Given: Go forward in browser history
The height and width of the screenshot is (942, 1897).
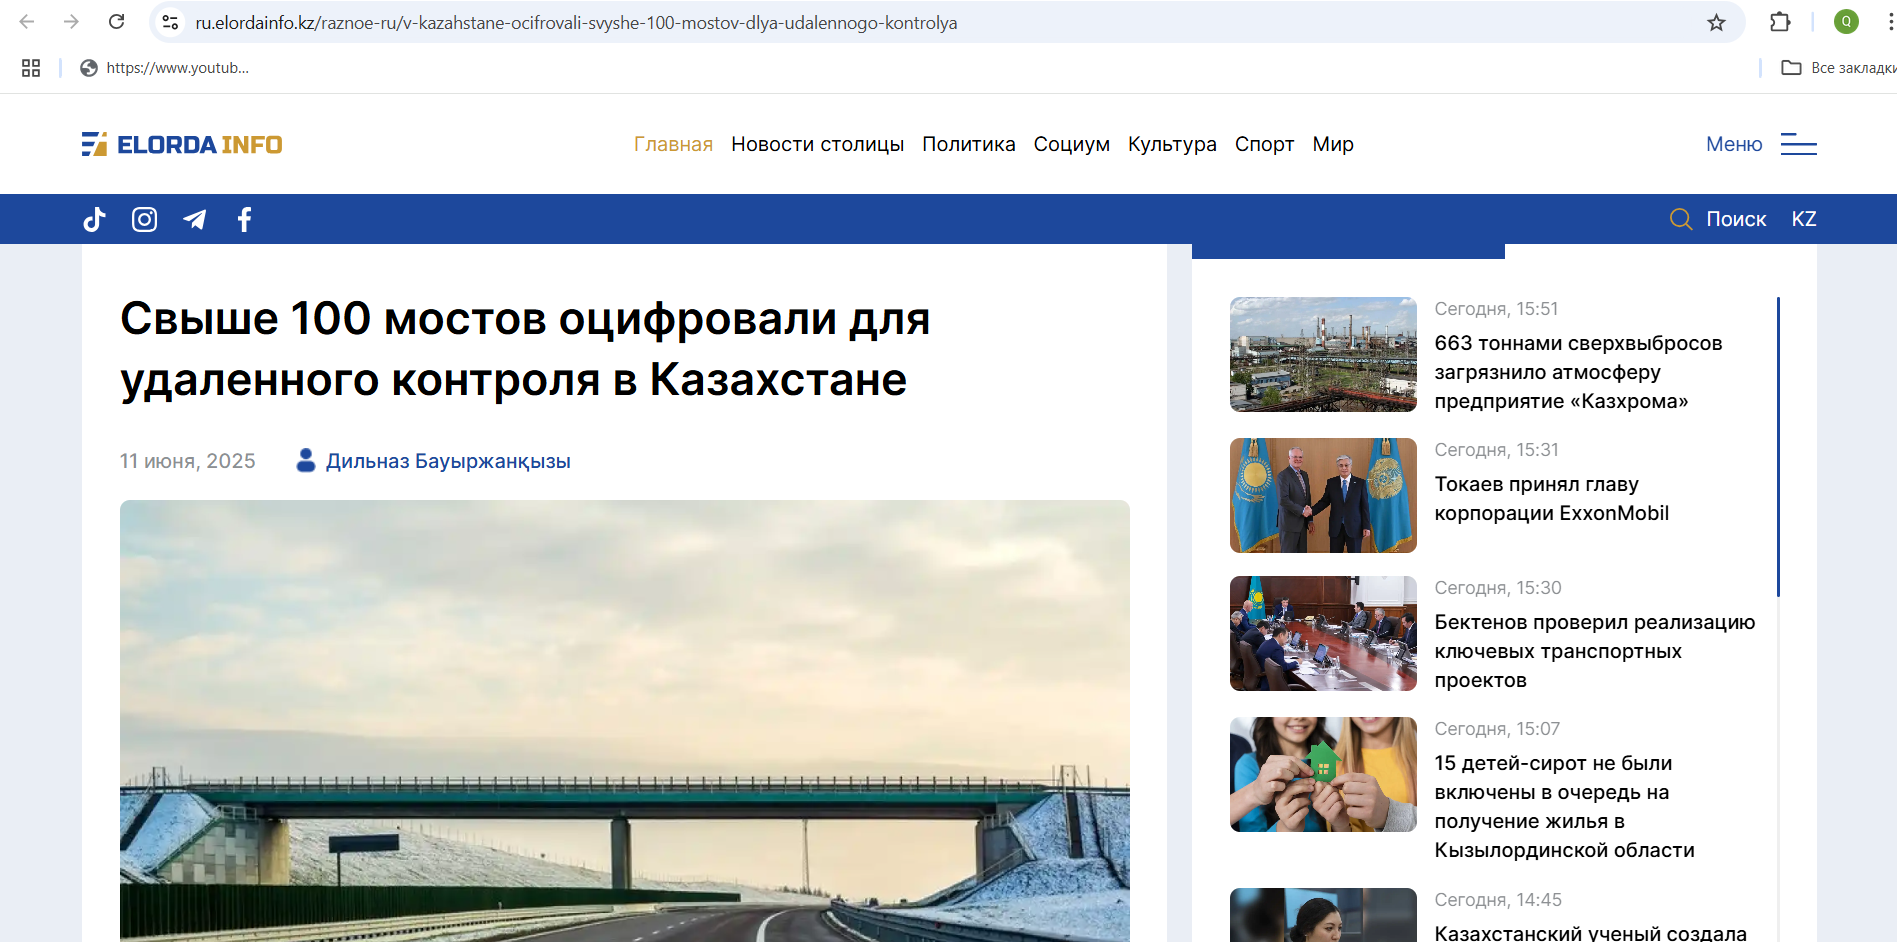Looking at the screenshot, I should 71,22.
